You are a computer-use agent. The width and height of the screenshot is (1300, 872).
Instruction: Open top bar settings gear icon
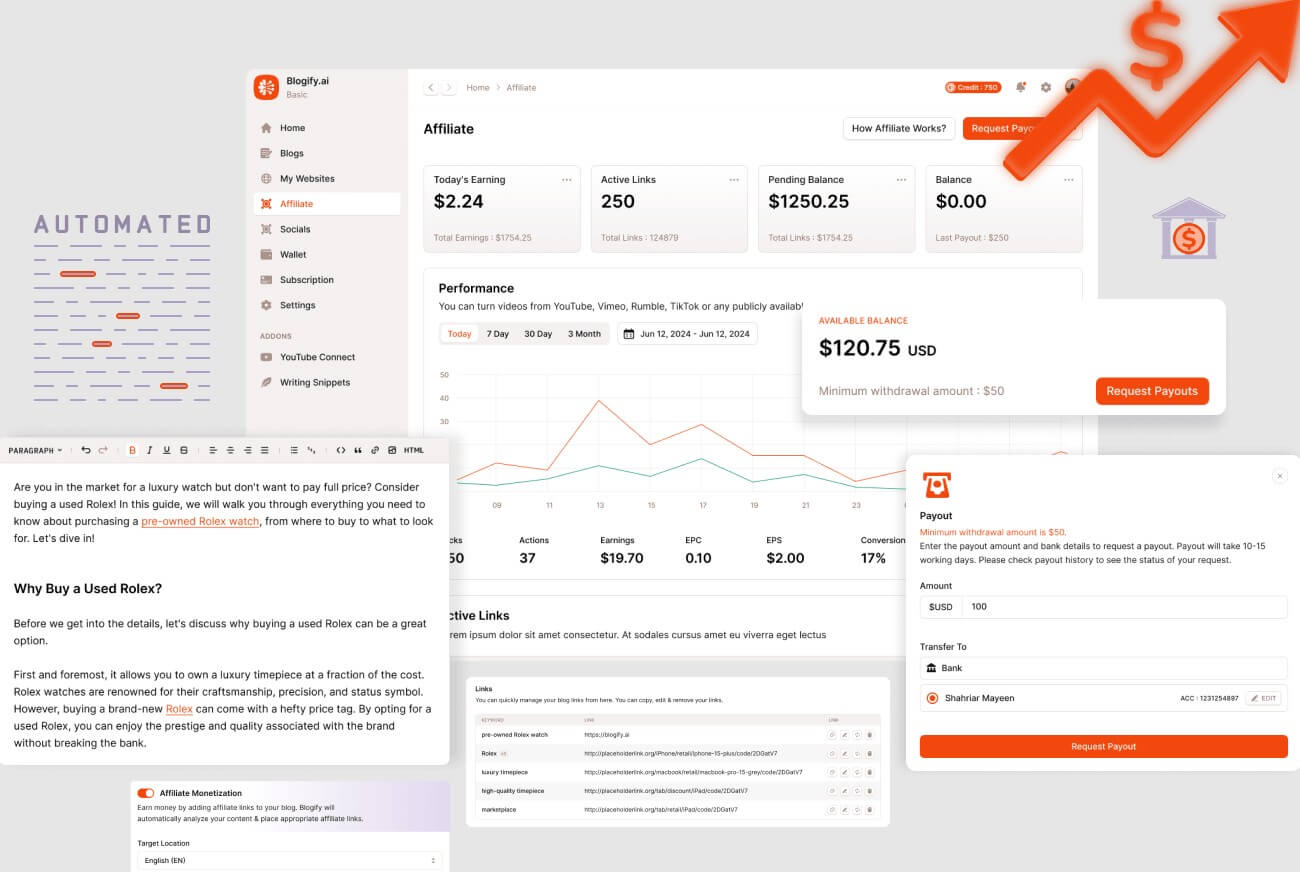coord(1046,87)
